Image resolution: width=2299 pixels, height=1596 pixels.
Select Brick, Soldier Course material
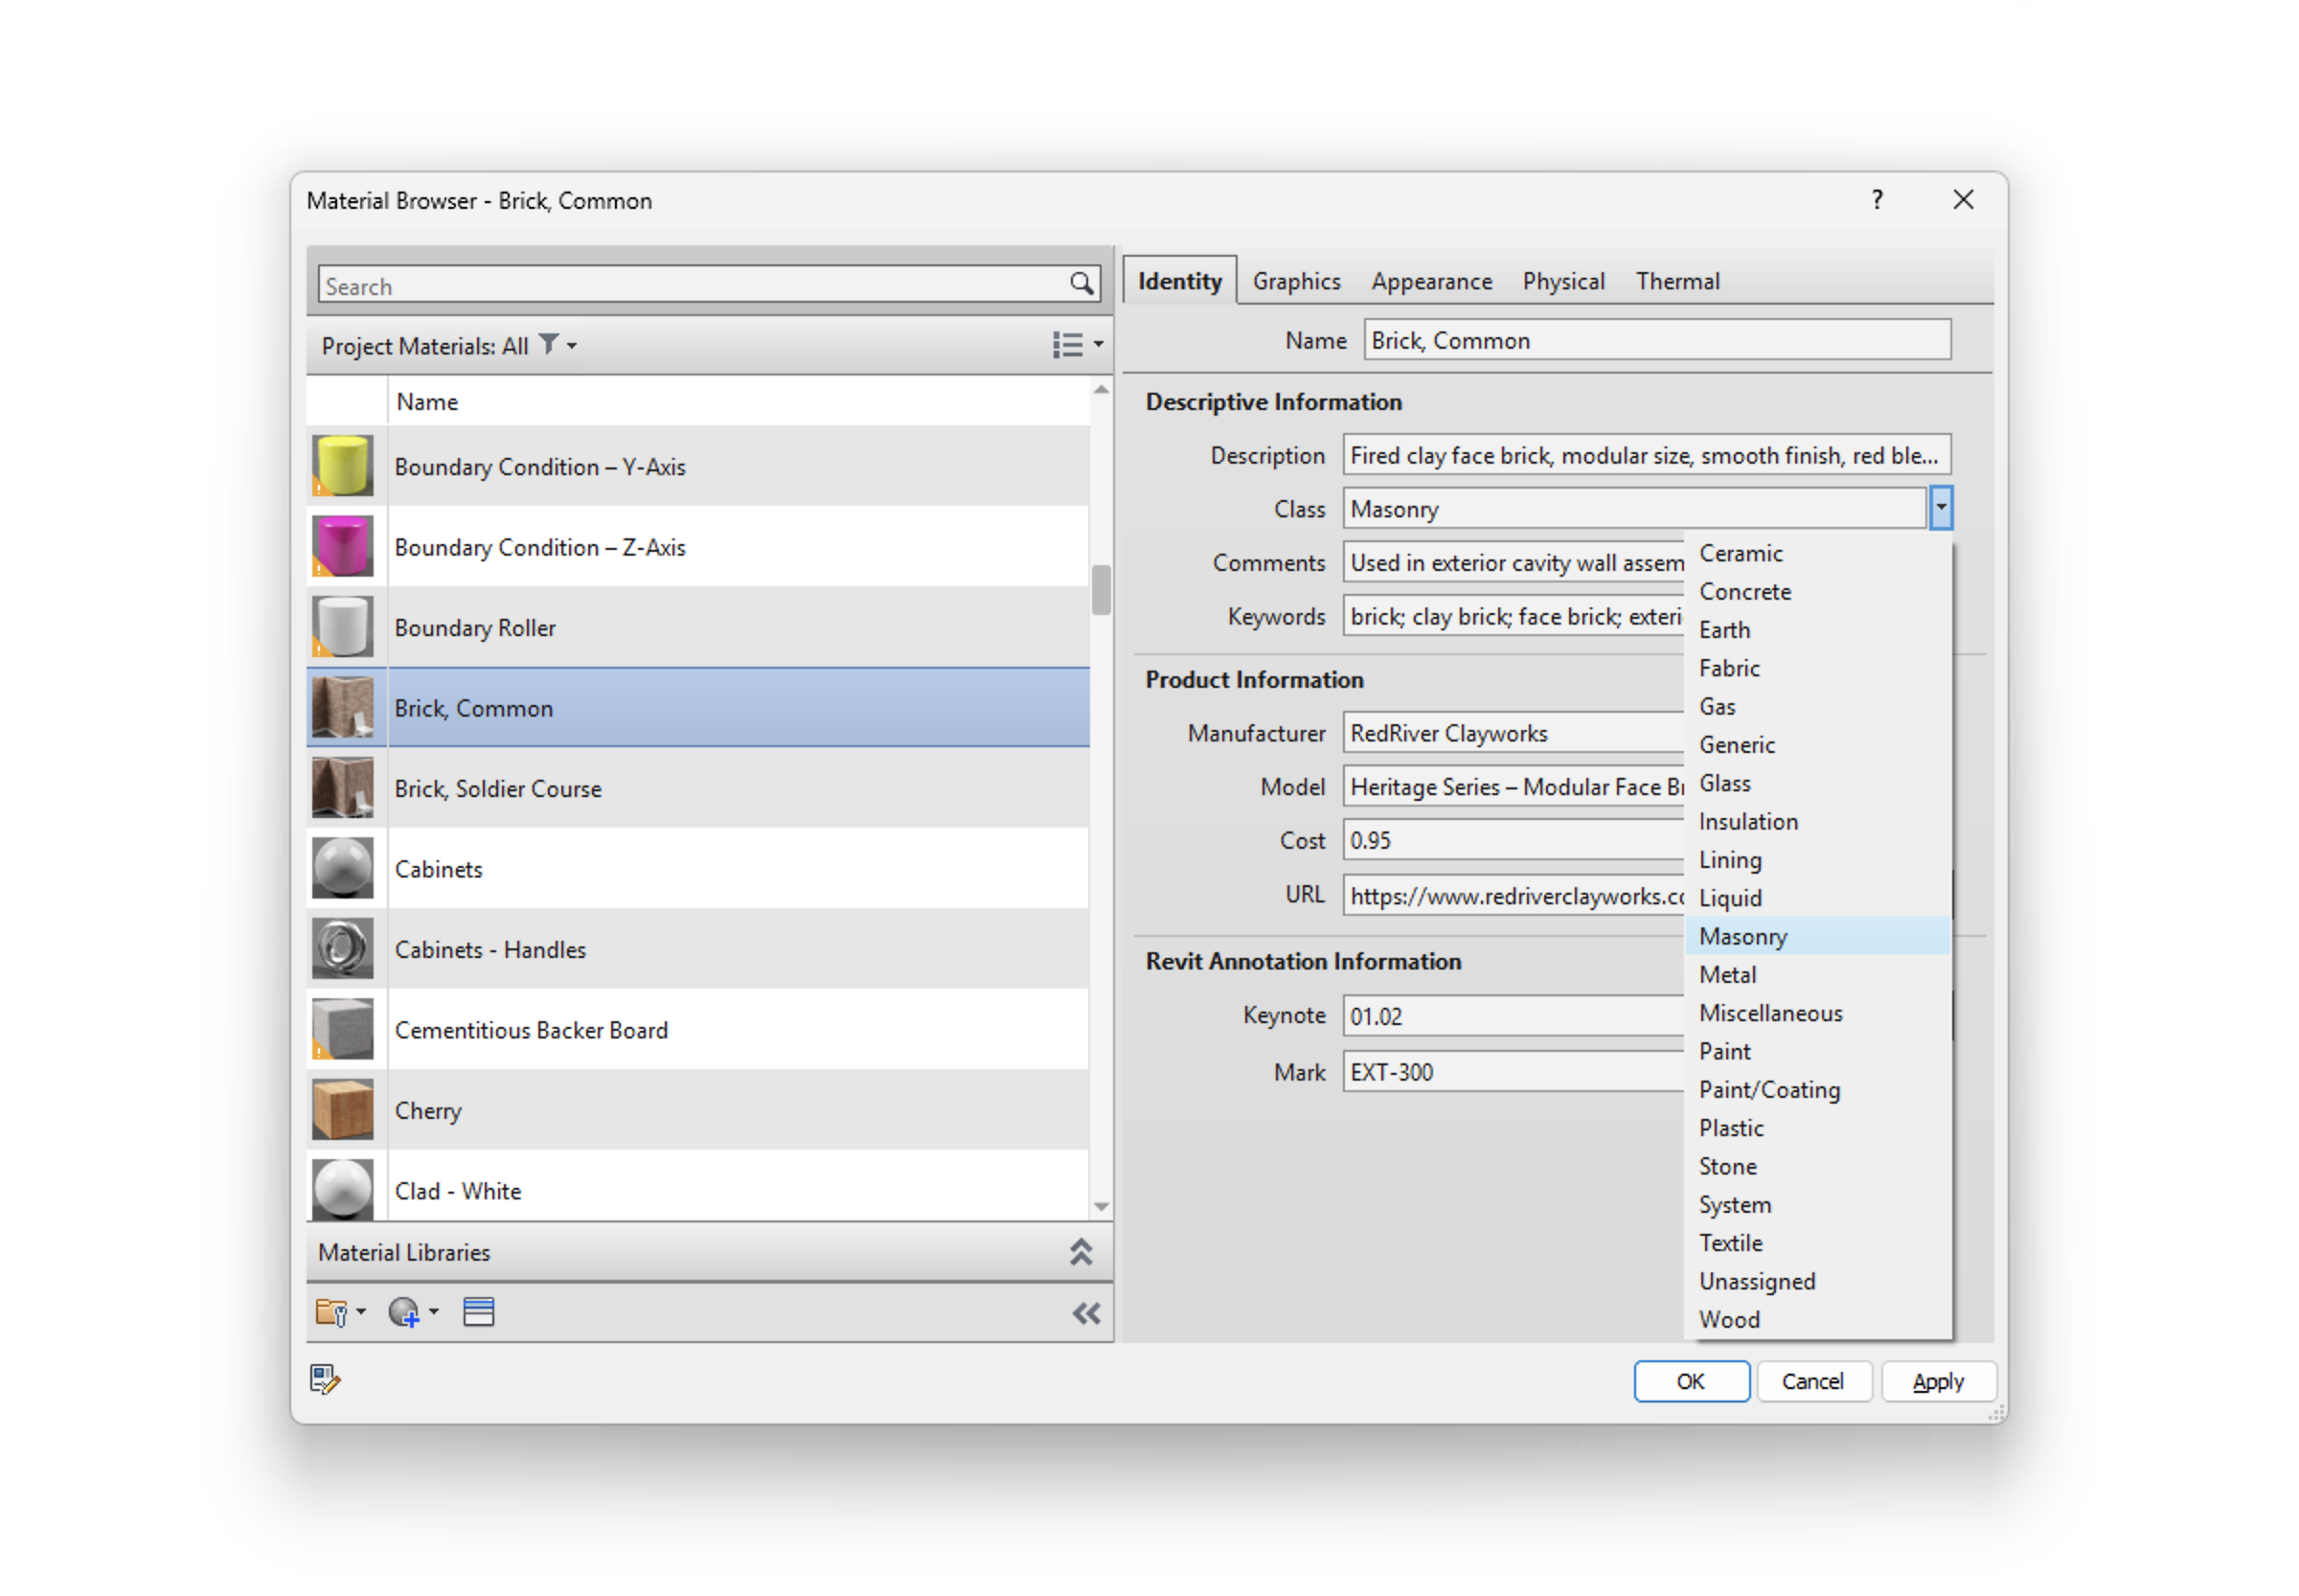coord(697,788)
